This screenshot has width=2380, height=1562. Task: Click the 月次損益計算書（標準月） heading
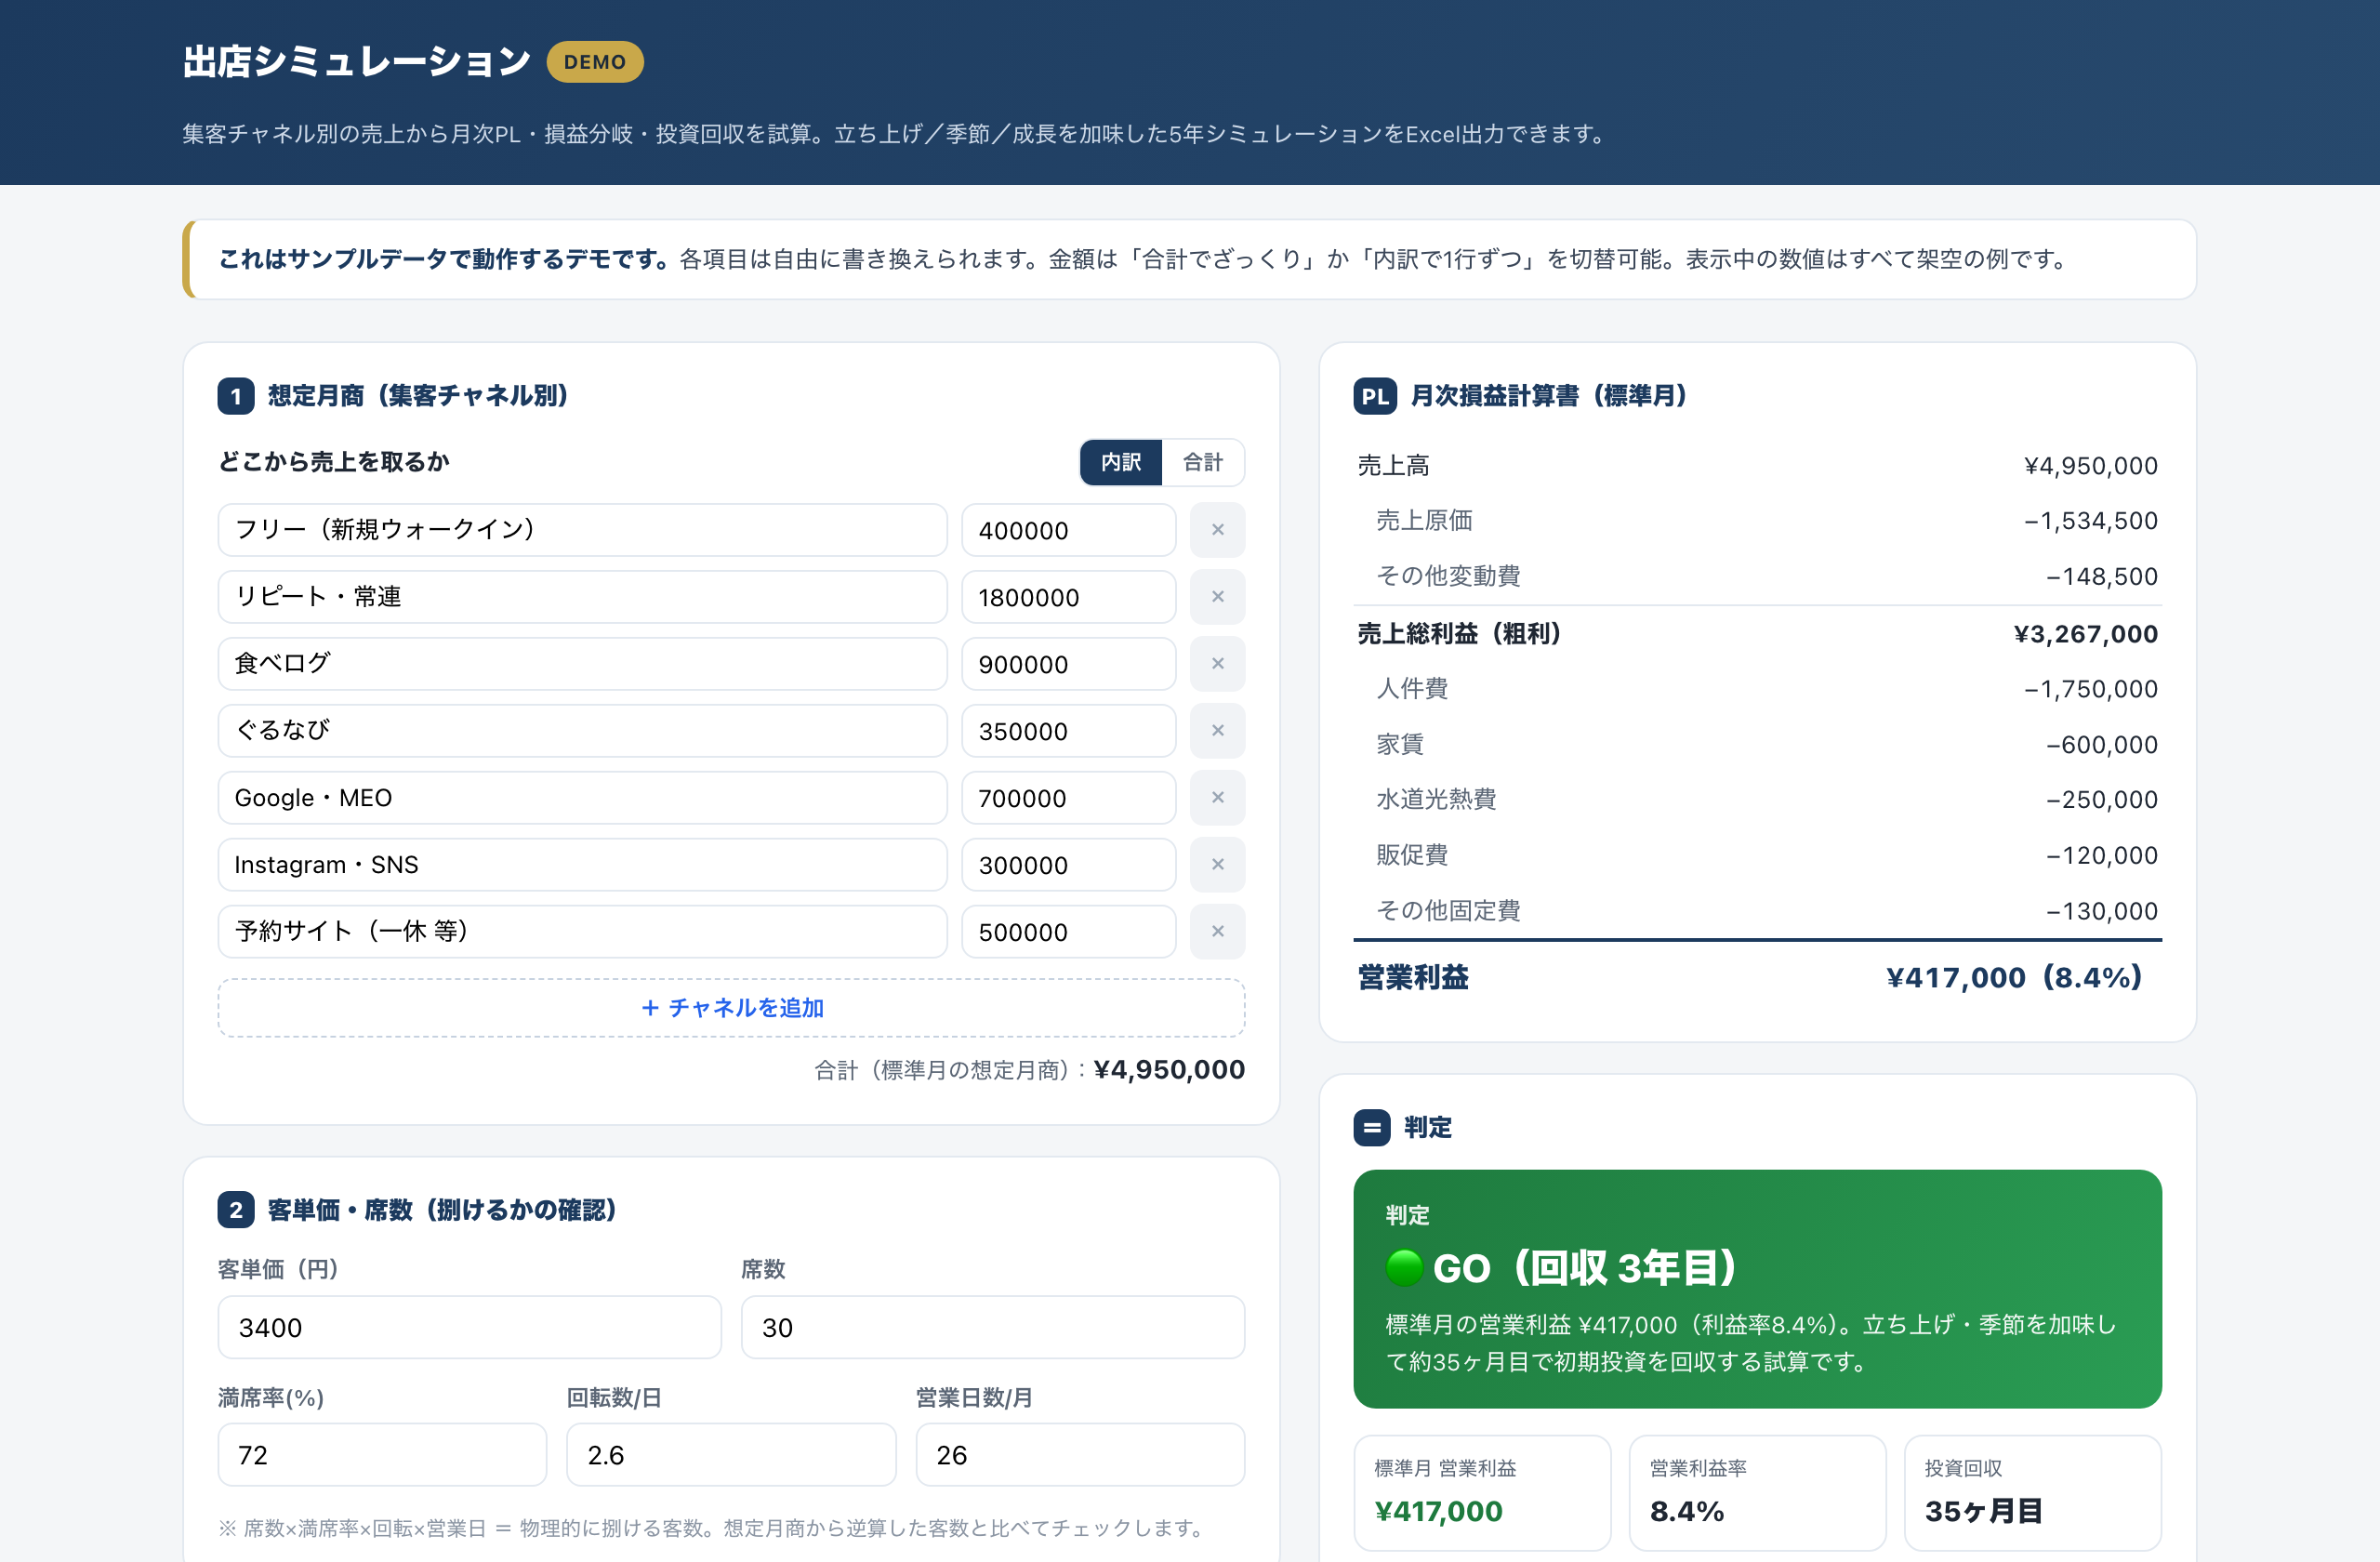pyautogui.click(x=1549, y=396)
